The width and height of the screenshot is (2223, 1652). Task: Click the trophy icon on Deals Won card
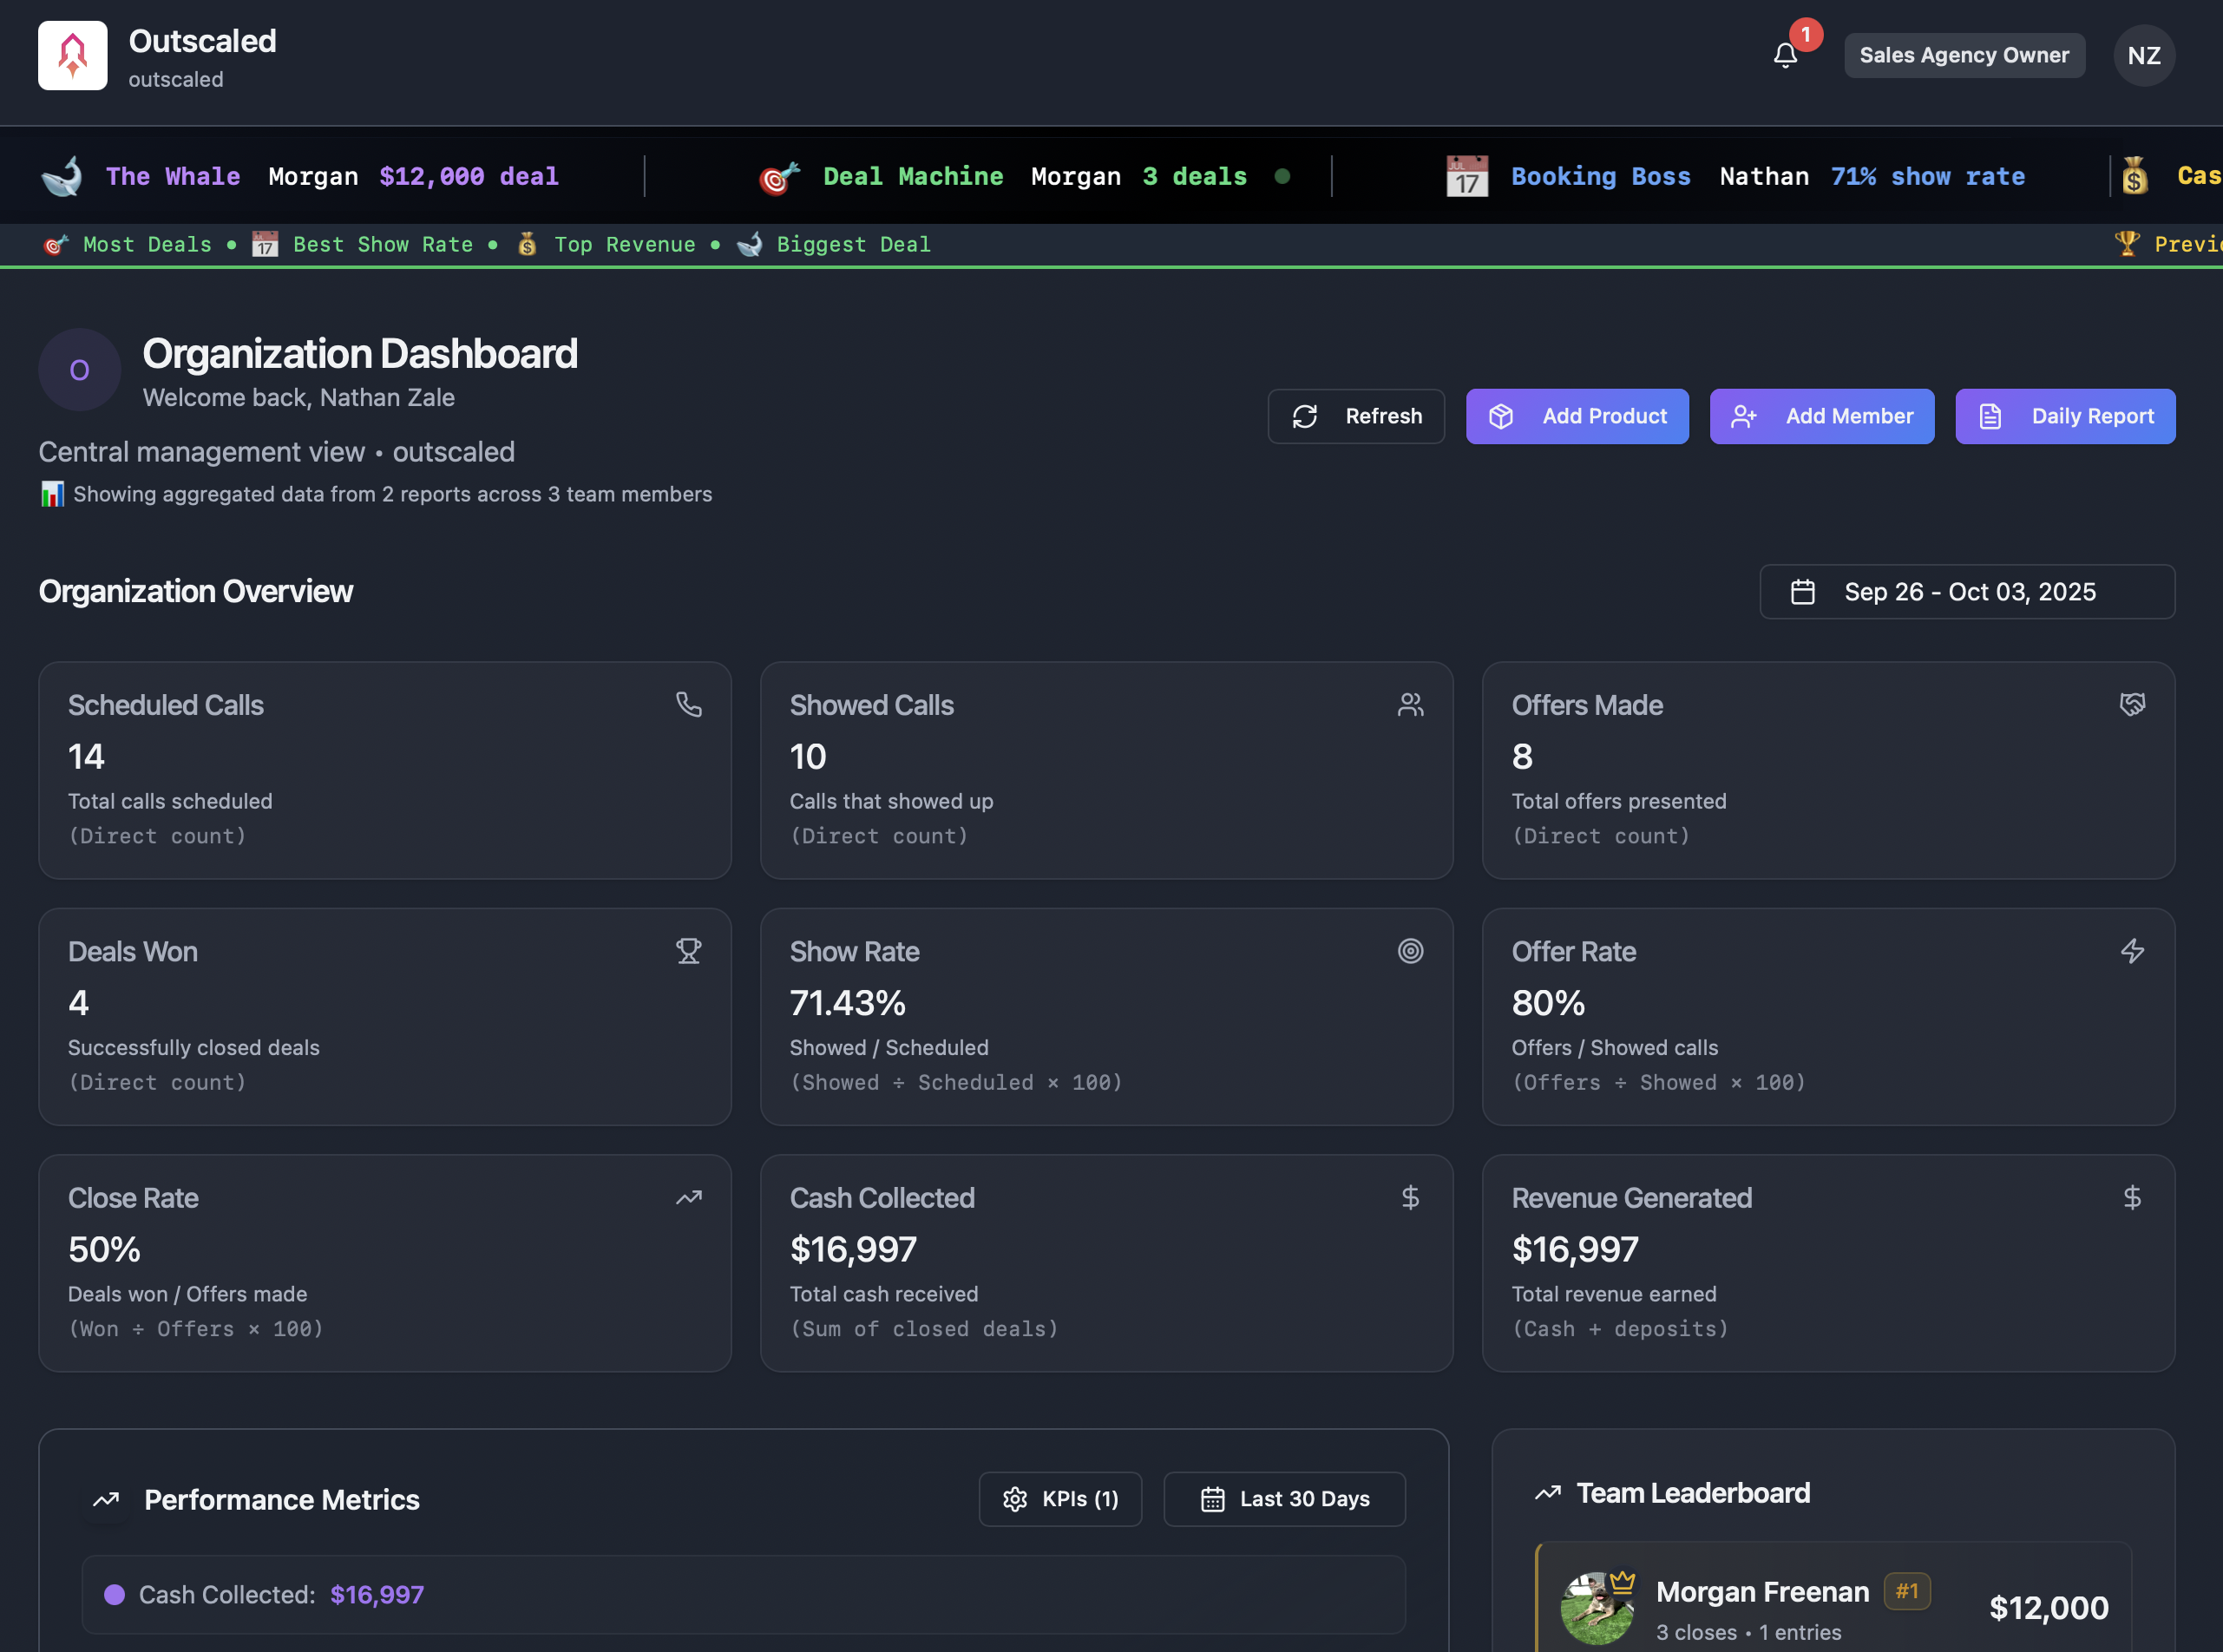click(688, 951)
